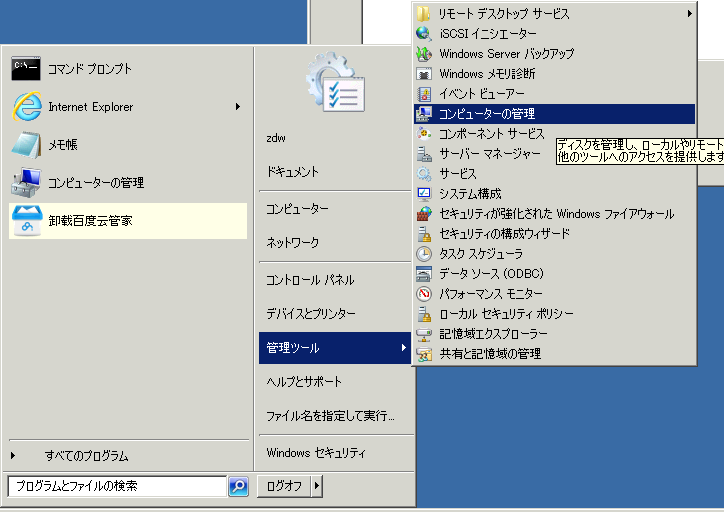Launch the Internet Explorer icon
Screen dimensions: 724x512
[x=27, y=107]
